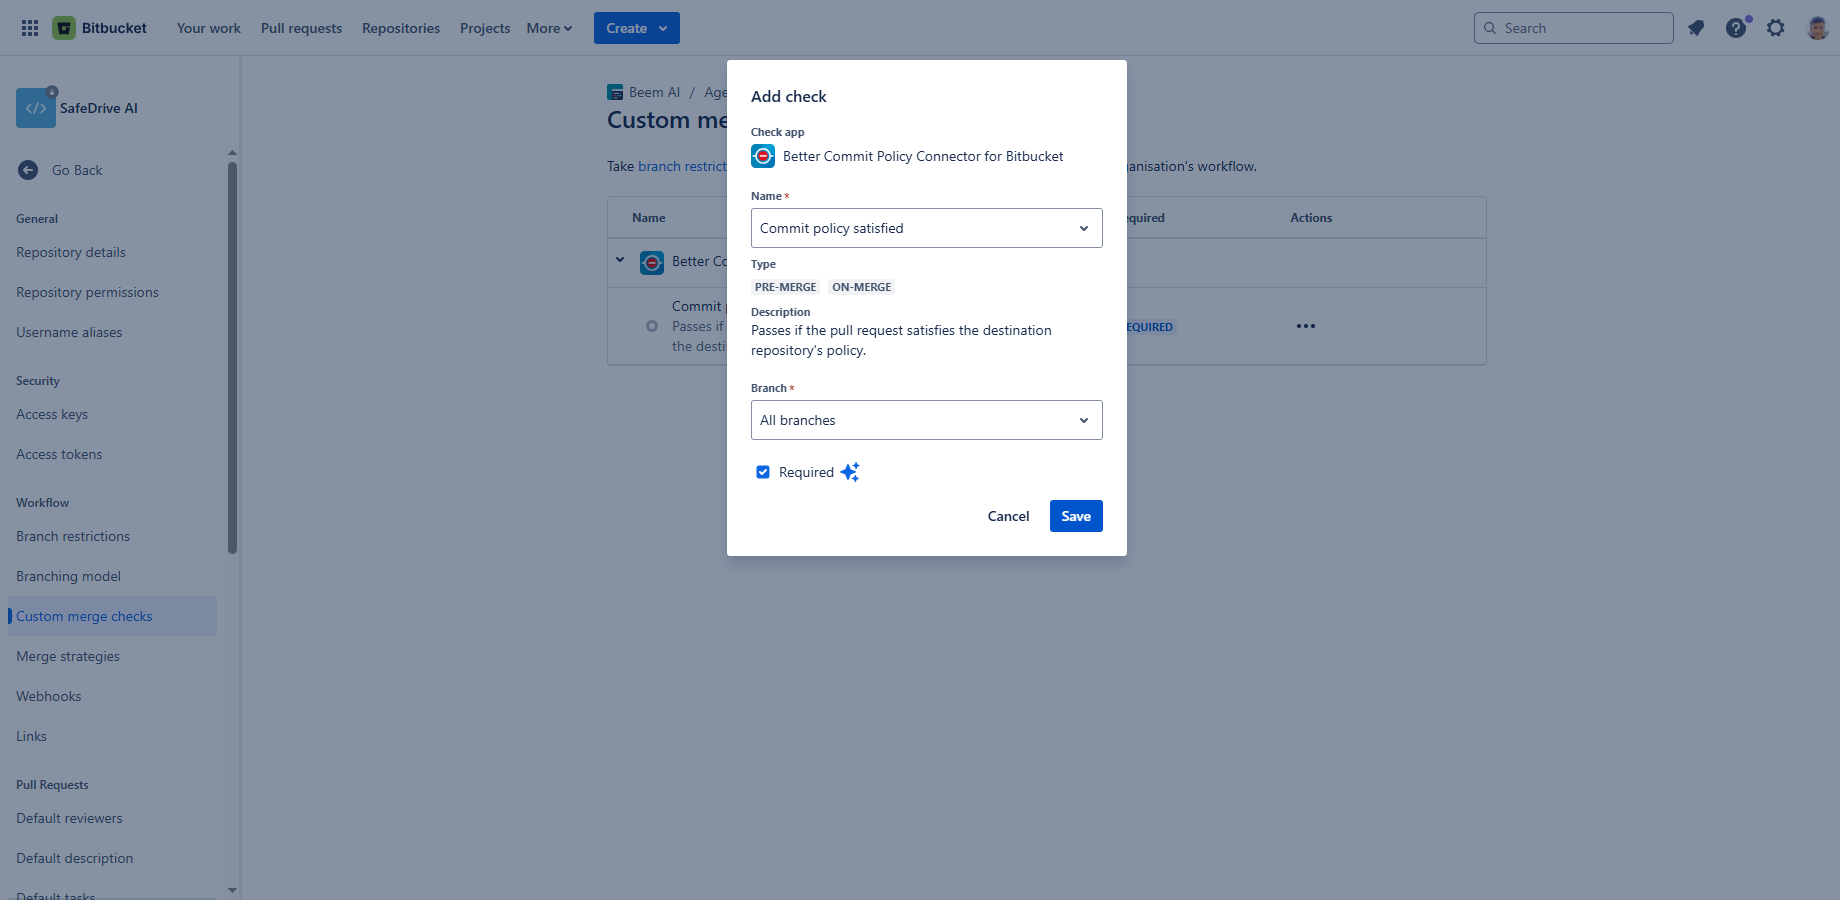Screen dimensions: 1840x900
Task: Open Repository details in sidebar
Action: click(x=71, y=252)
